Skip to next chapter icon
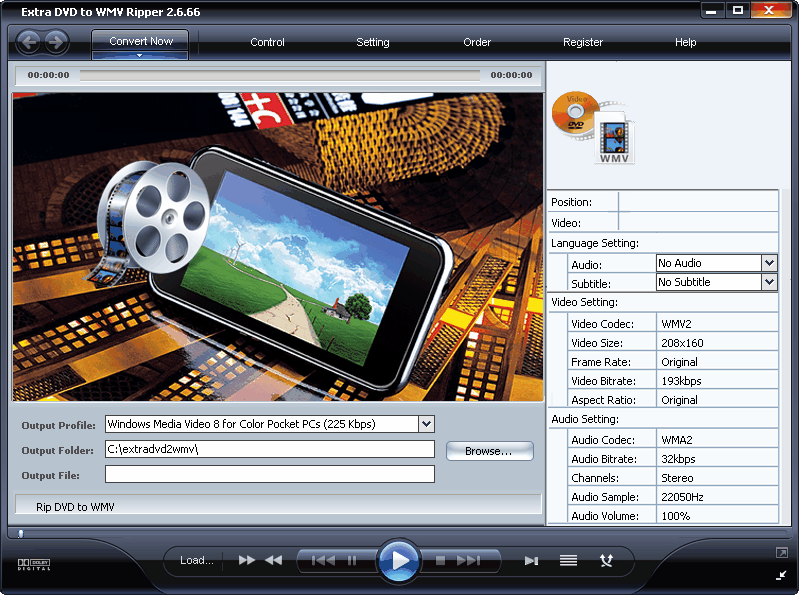The image size is (799, 595). click(x=468, y=561)
